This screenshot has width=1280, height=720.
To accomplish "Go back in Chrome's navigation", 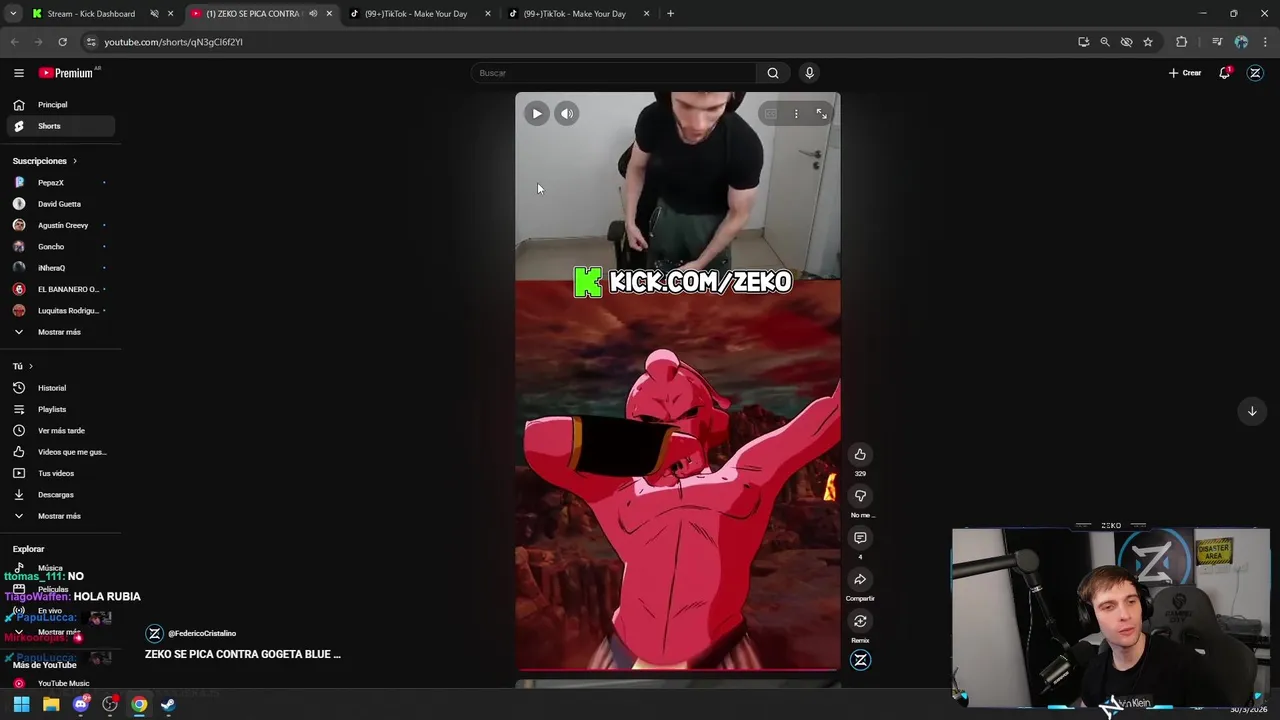I will [x=14, y=42].
